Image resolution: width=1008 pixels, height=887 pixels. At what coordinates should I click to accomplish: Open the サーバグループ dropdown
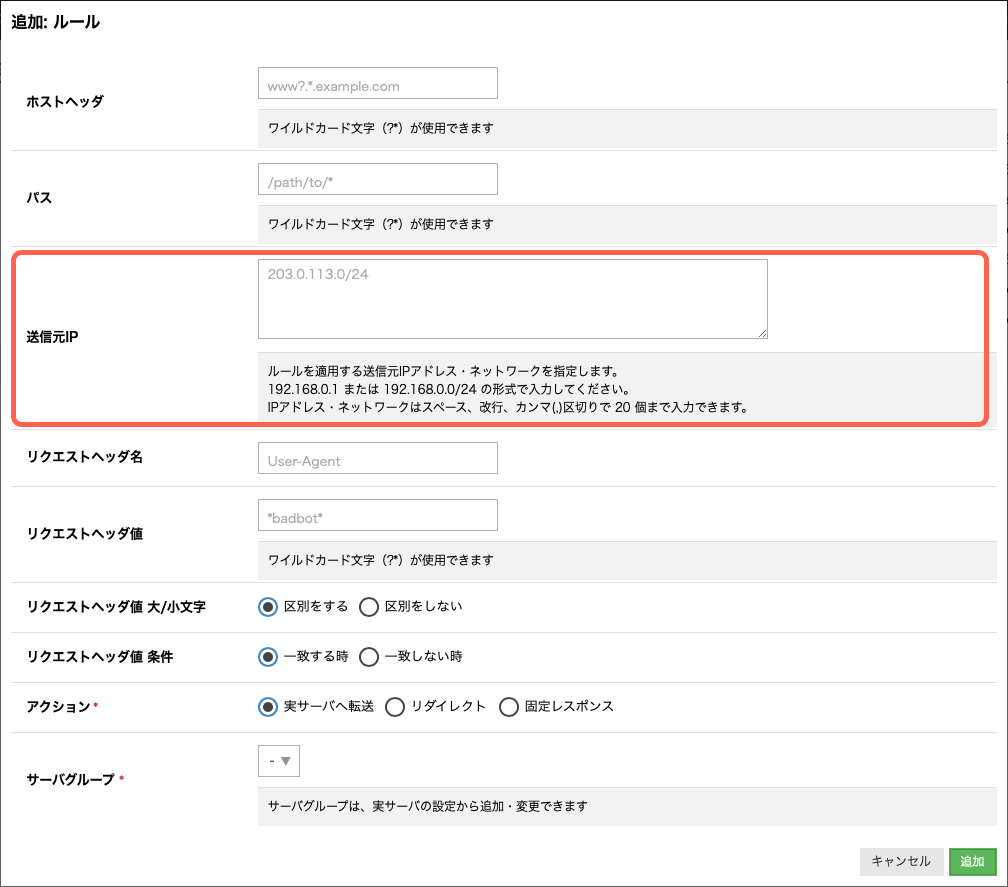click(x=279, y=761)
